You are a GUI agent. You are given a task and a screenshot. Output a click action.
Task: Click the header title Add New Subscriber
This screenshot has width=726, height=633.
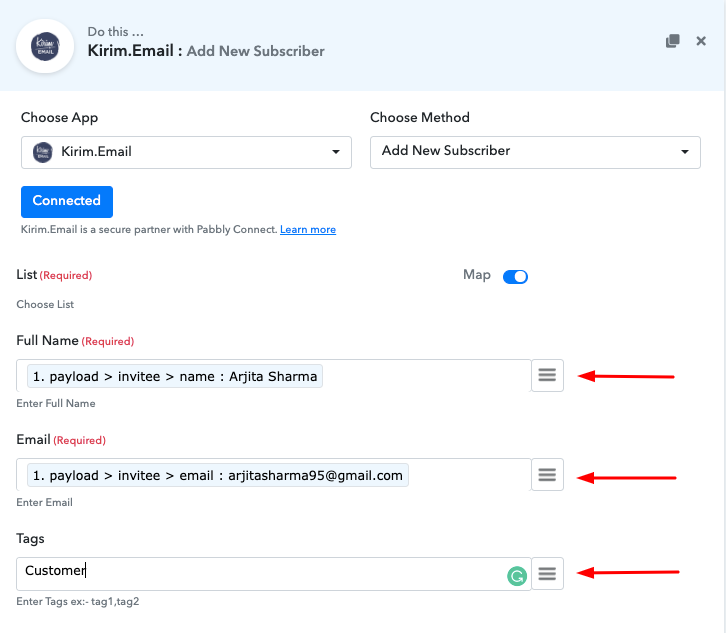(255, 51)
